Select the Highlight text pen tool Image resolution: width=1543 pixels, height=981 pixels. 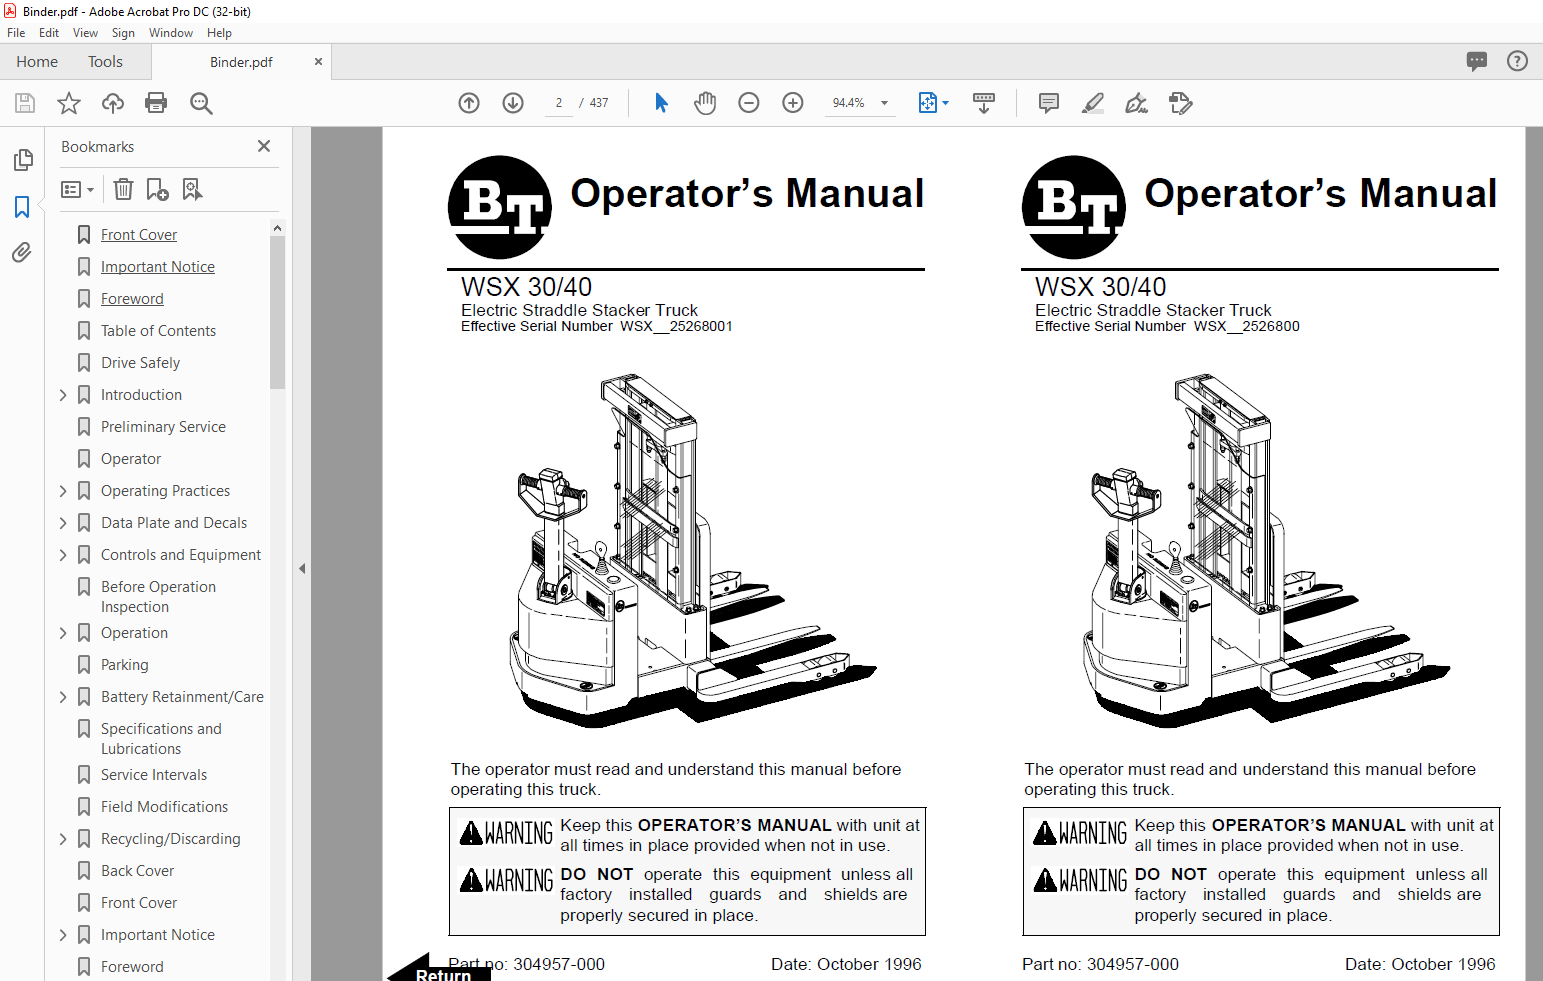click(x=1093, y=103)
